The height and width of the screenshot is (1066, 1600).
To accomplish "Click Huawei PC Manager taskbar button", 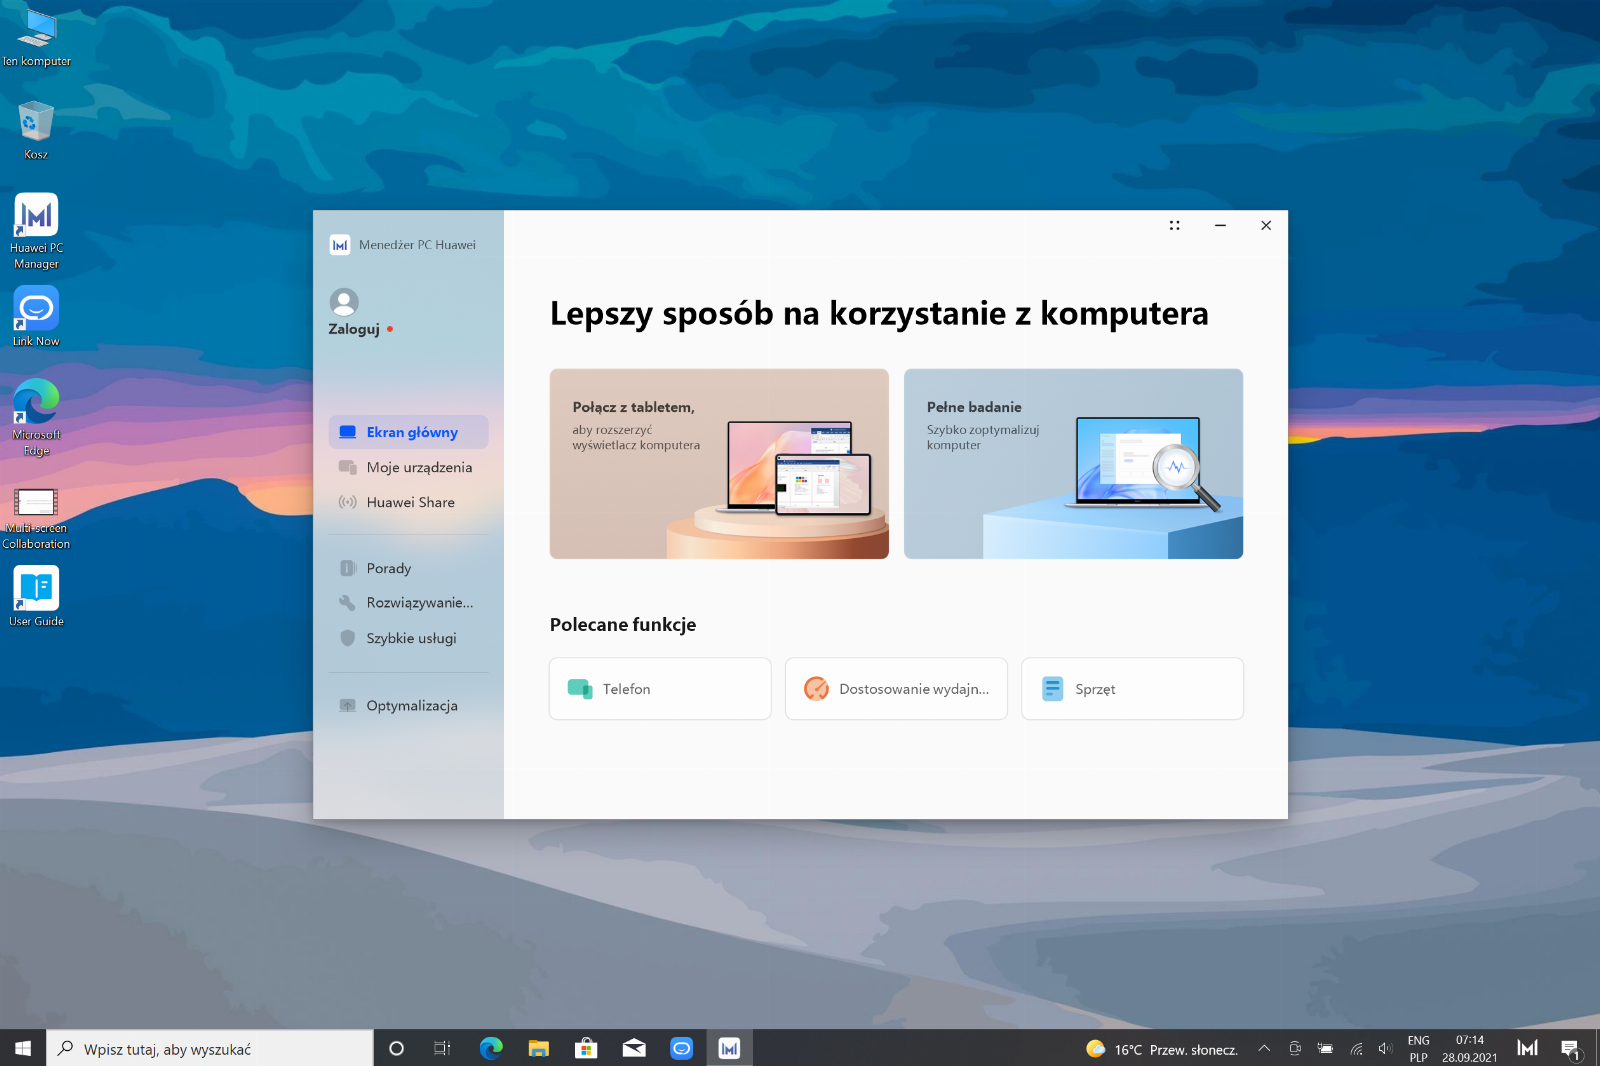I will click(x=729, y=1048).
